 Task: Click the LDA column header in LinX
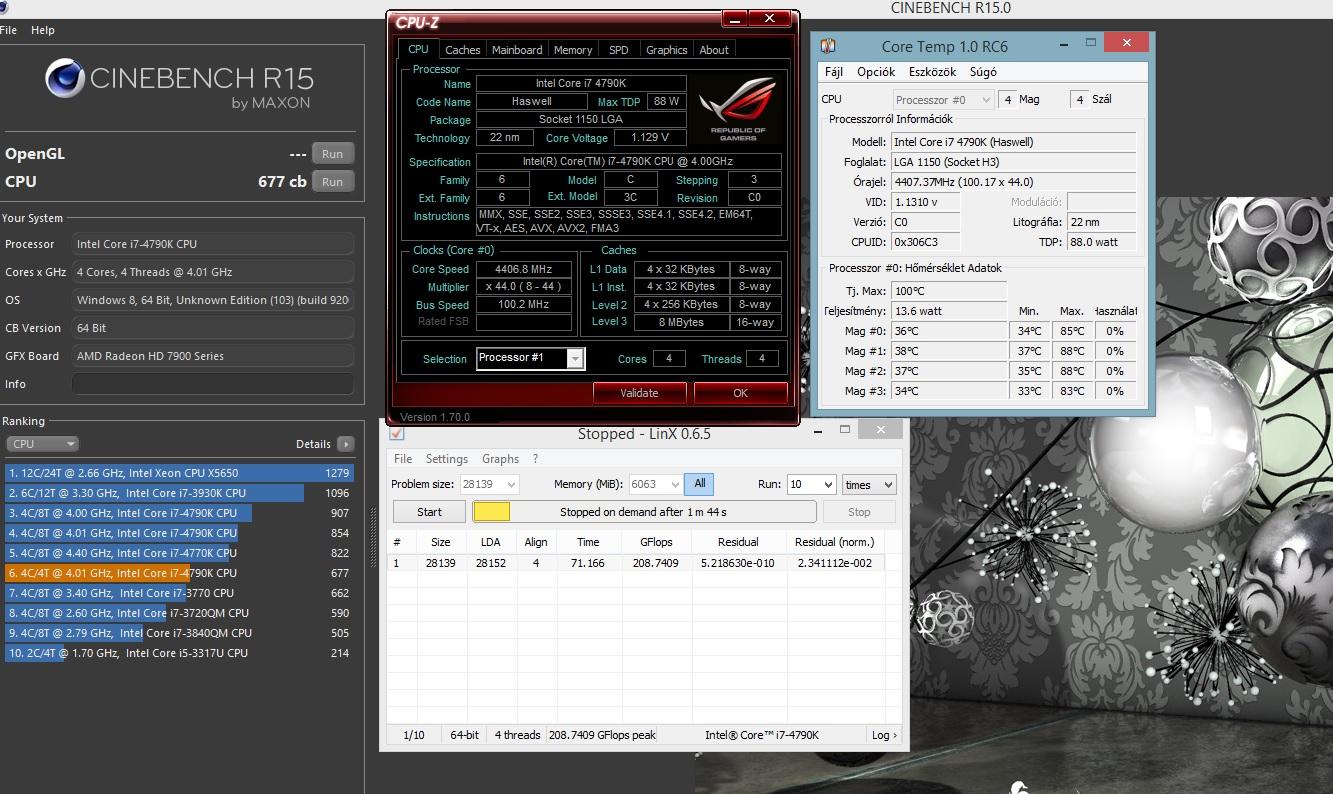[491, 542]
